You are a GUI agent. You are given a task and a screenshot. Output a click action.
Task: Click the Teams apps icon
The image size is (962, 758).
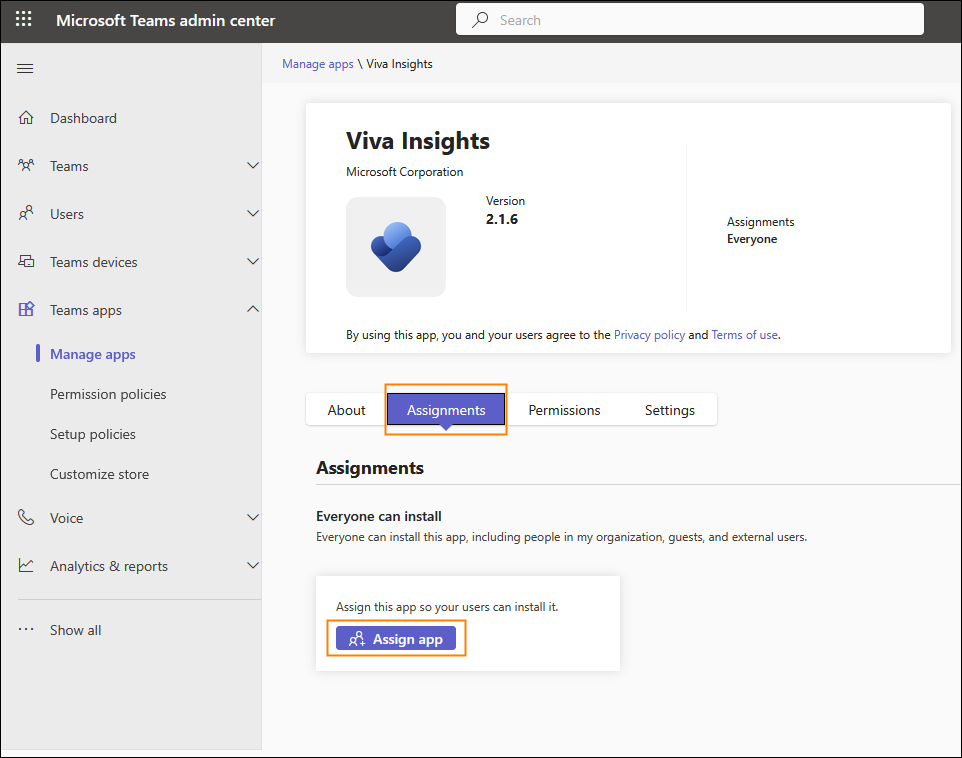tap(26, 309)
